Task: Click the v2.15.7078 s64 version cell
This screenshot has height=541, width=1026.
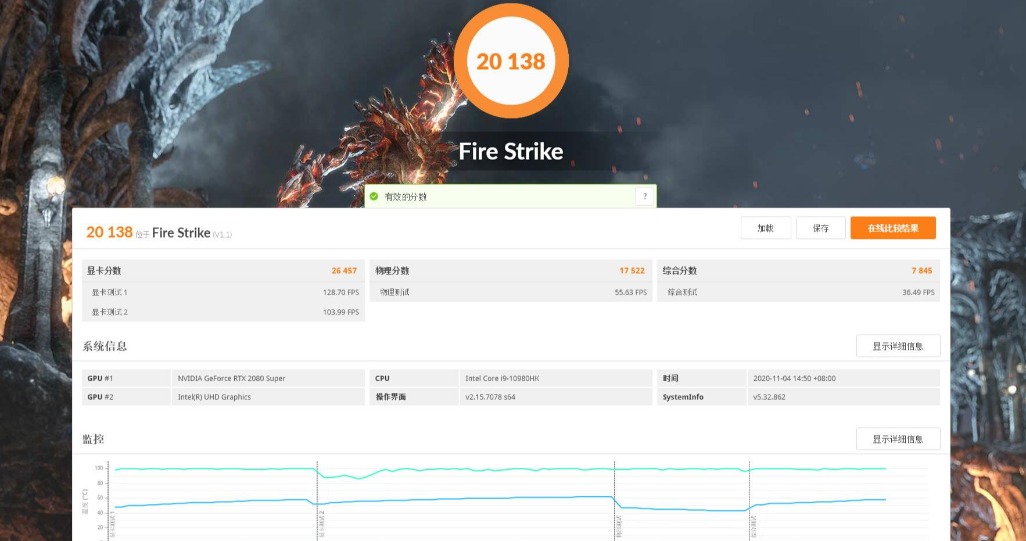Action: click(556, 397)
